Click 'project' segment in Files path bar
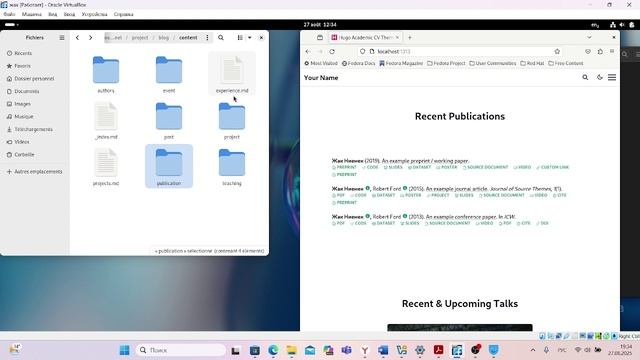The image size is (640, 360). tap(140, 38)
